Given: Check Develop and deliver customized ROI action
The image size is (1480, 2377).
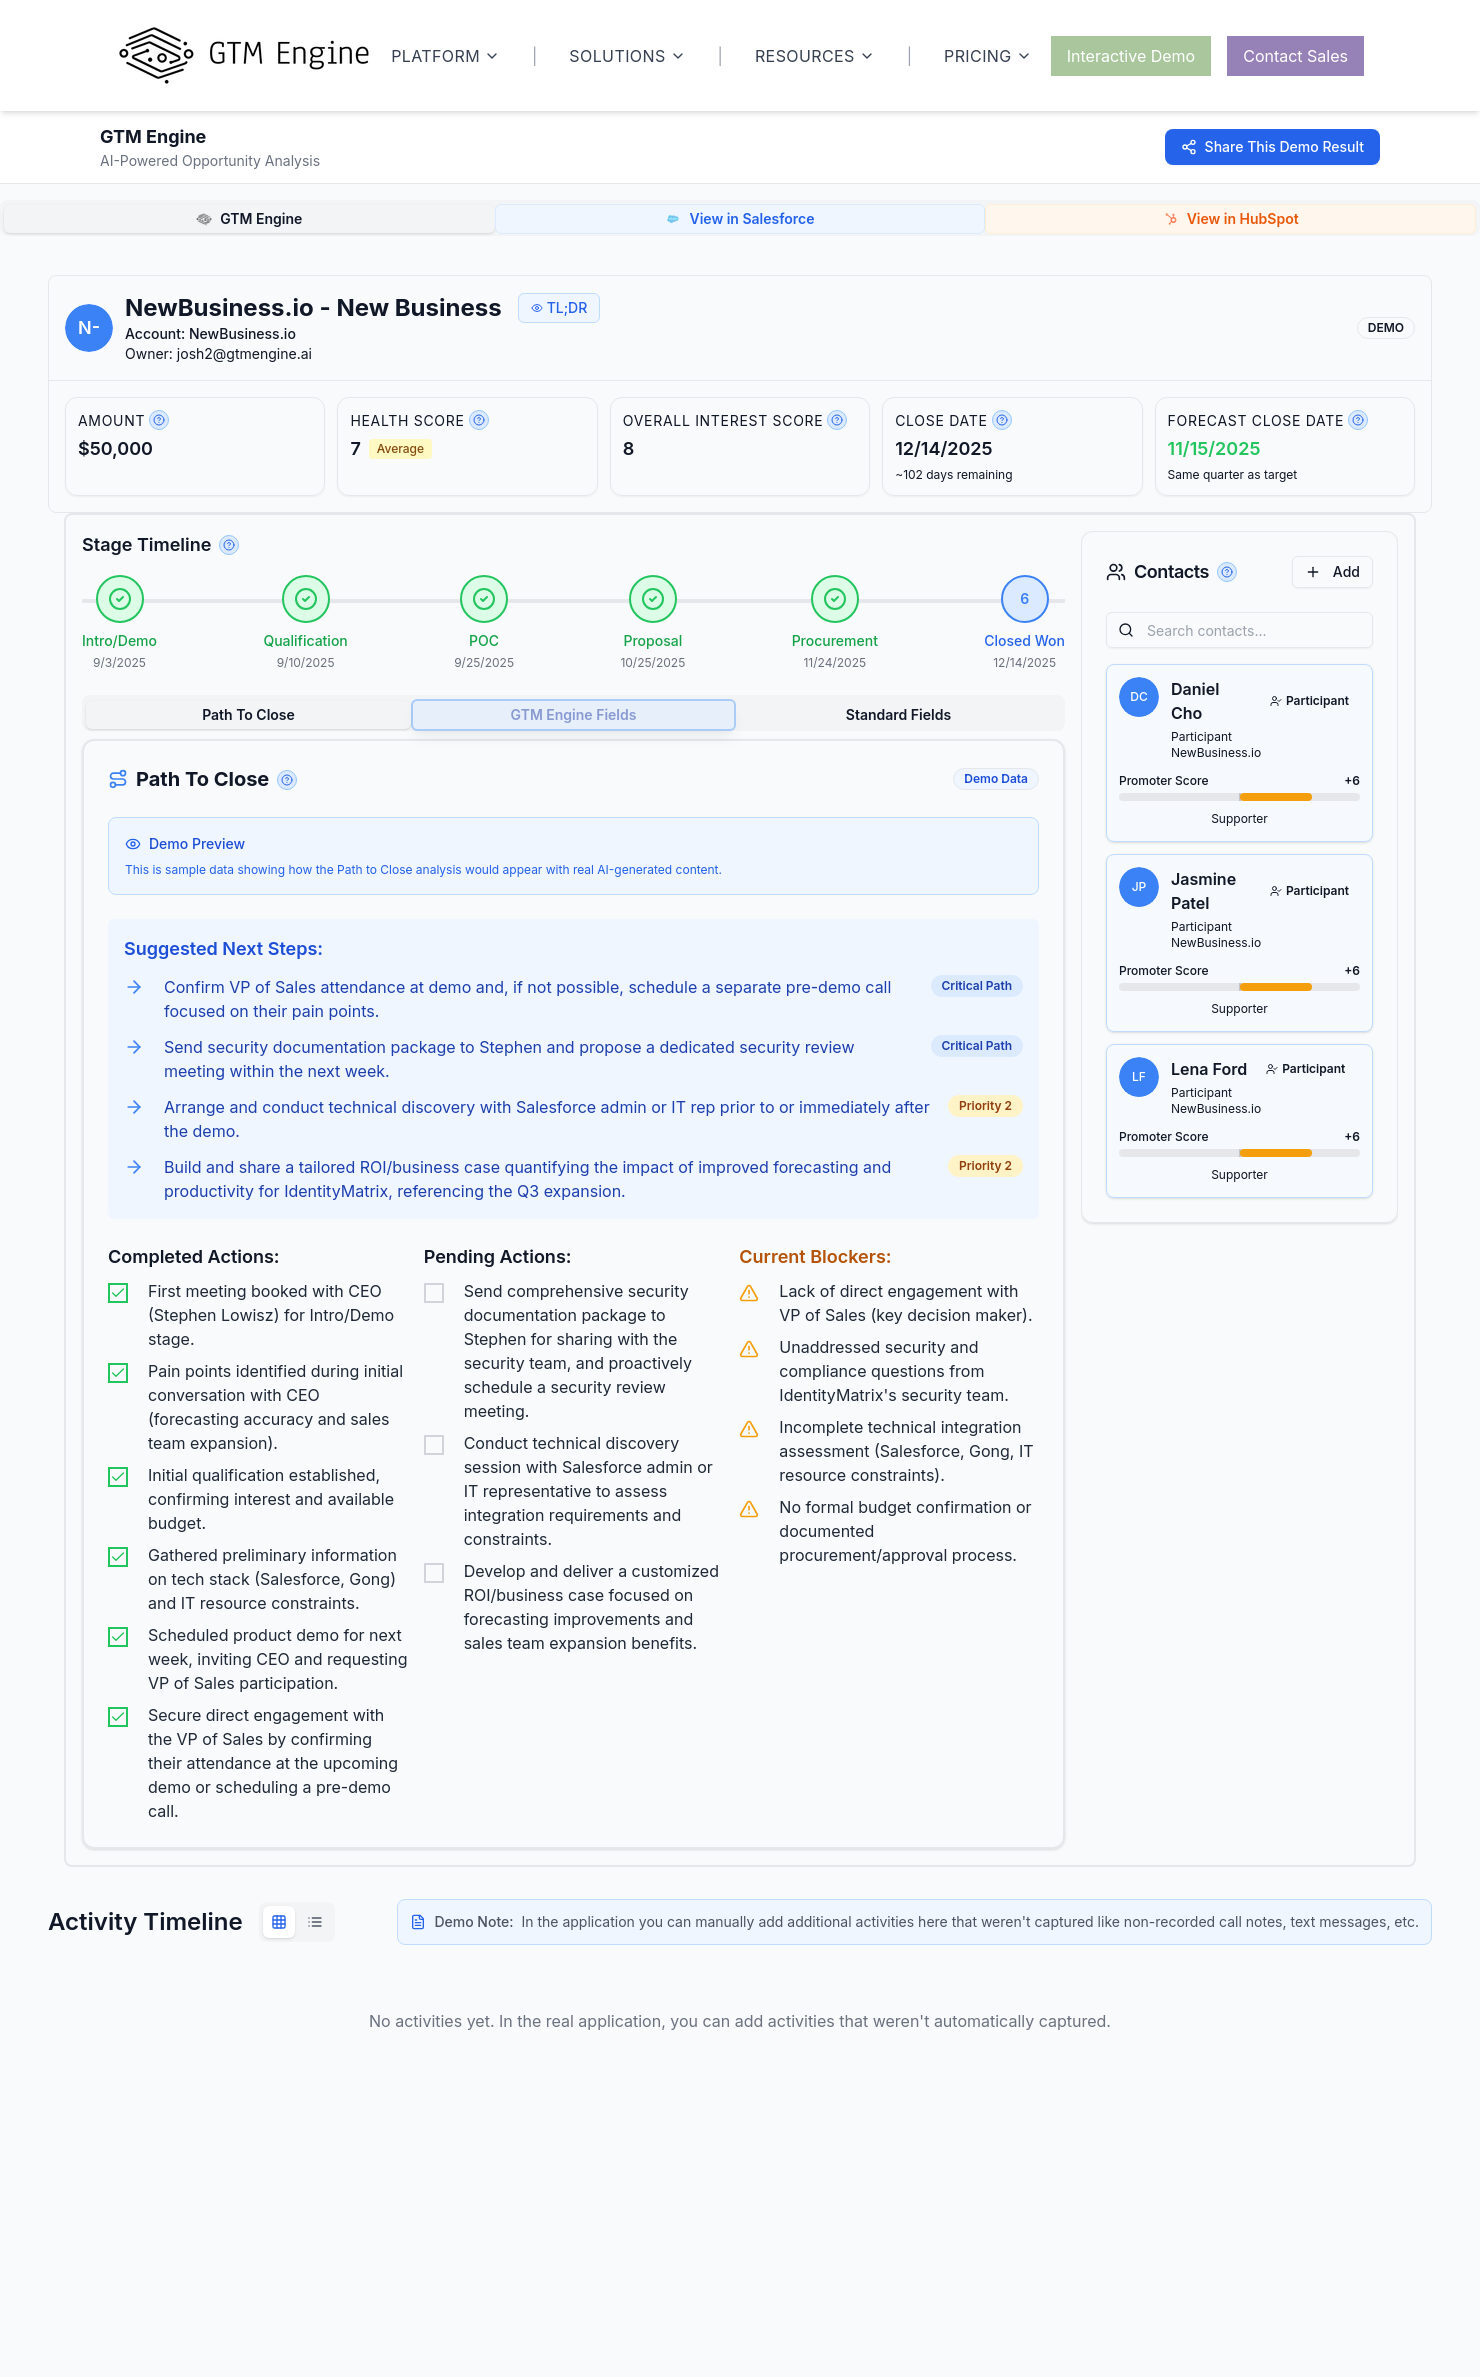Looking at the screenshot, I should pos(434,1573).
